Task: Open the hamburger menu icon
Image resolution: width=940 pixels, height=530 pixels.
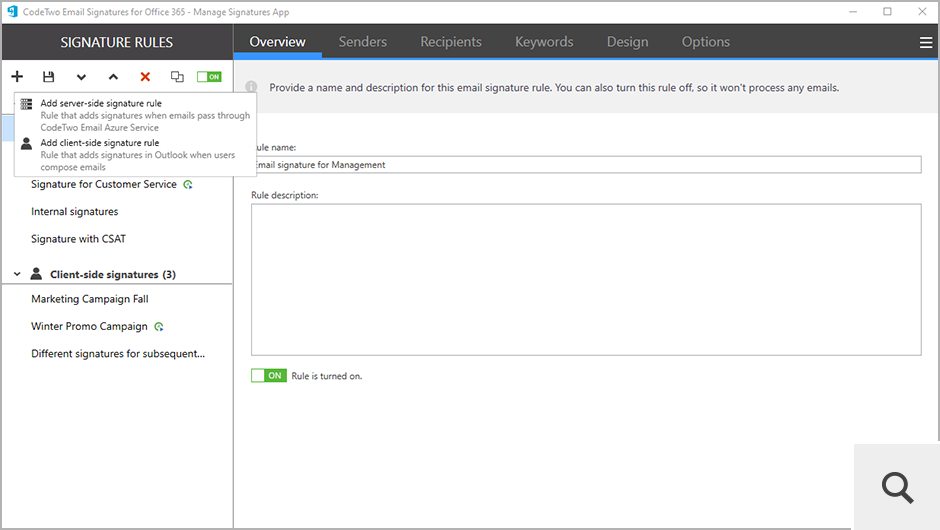Action: tap(926, 43)
